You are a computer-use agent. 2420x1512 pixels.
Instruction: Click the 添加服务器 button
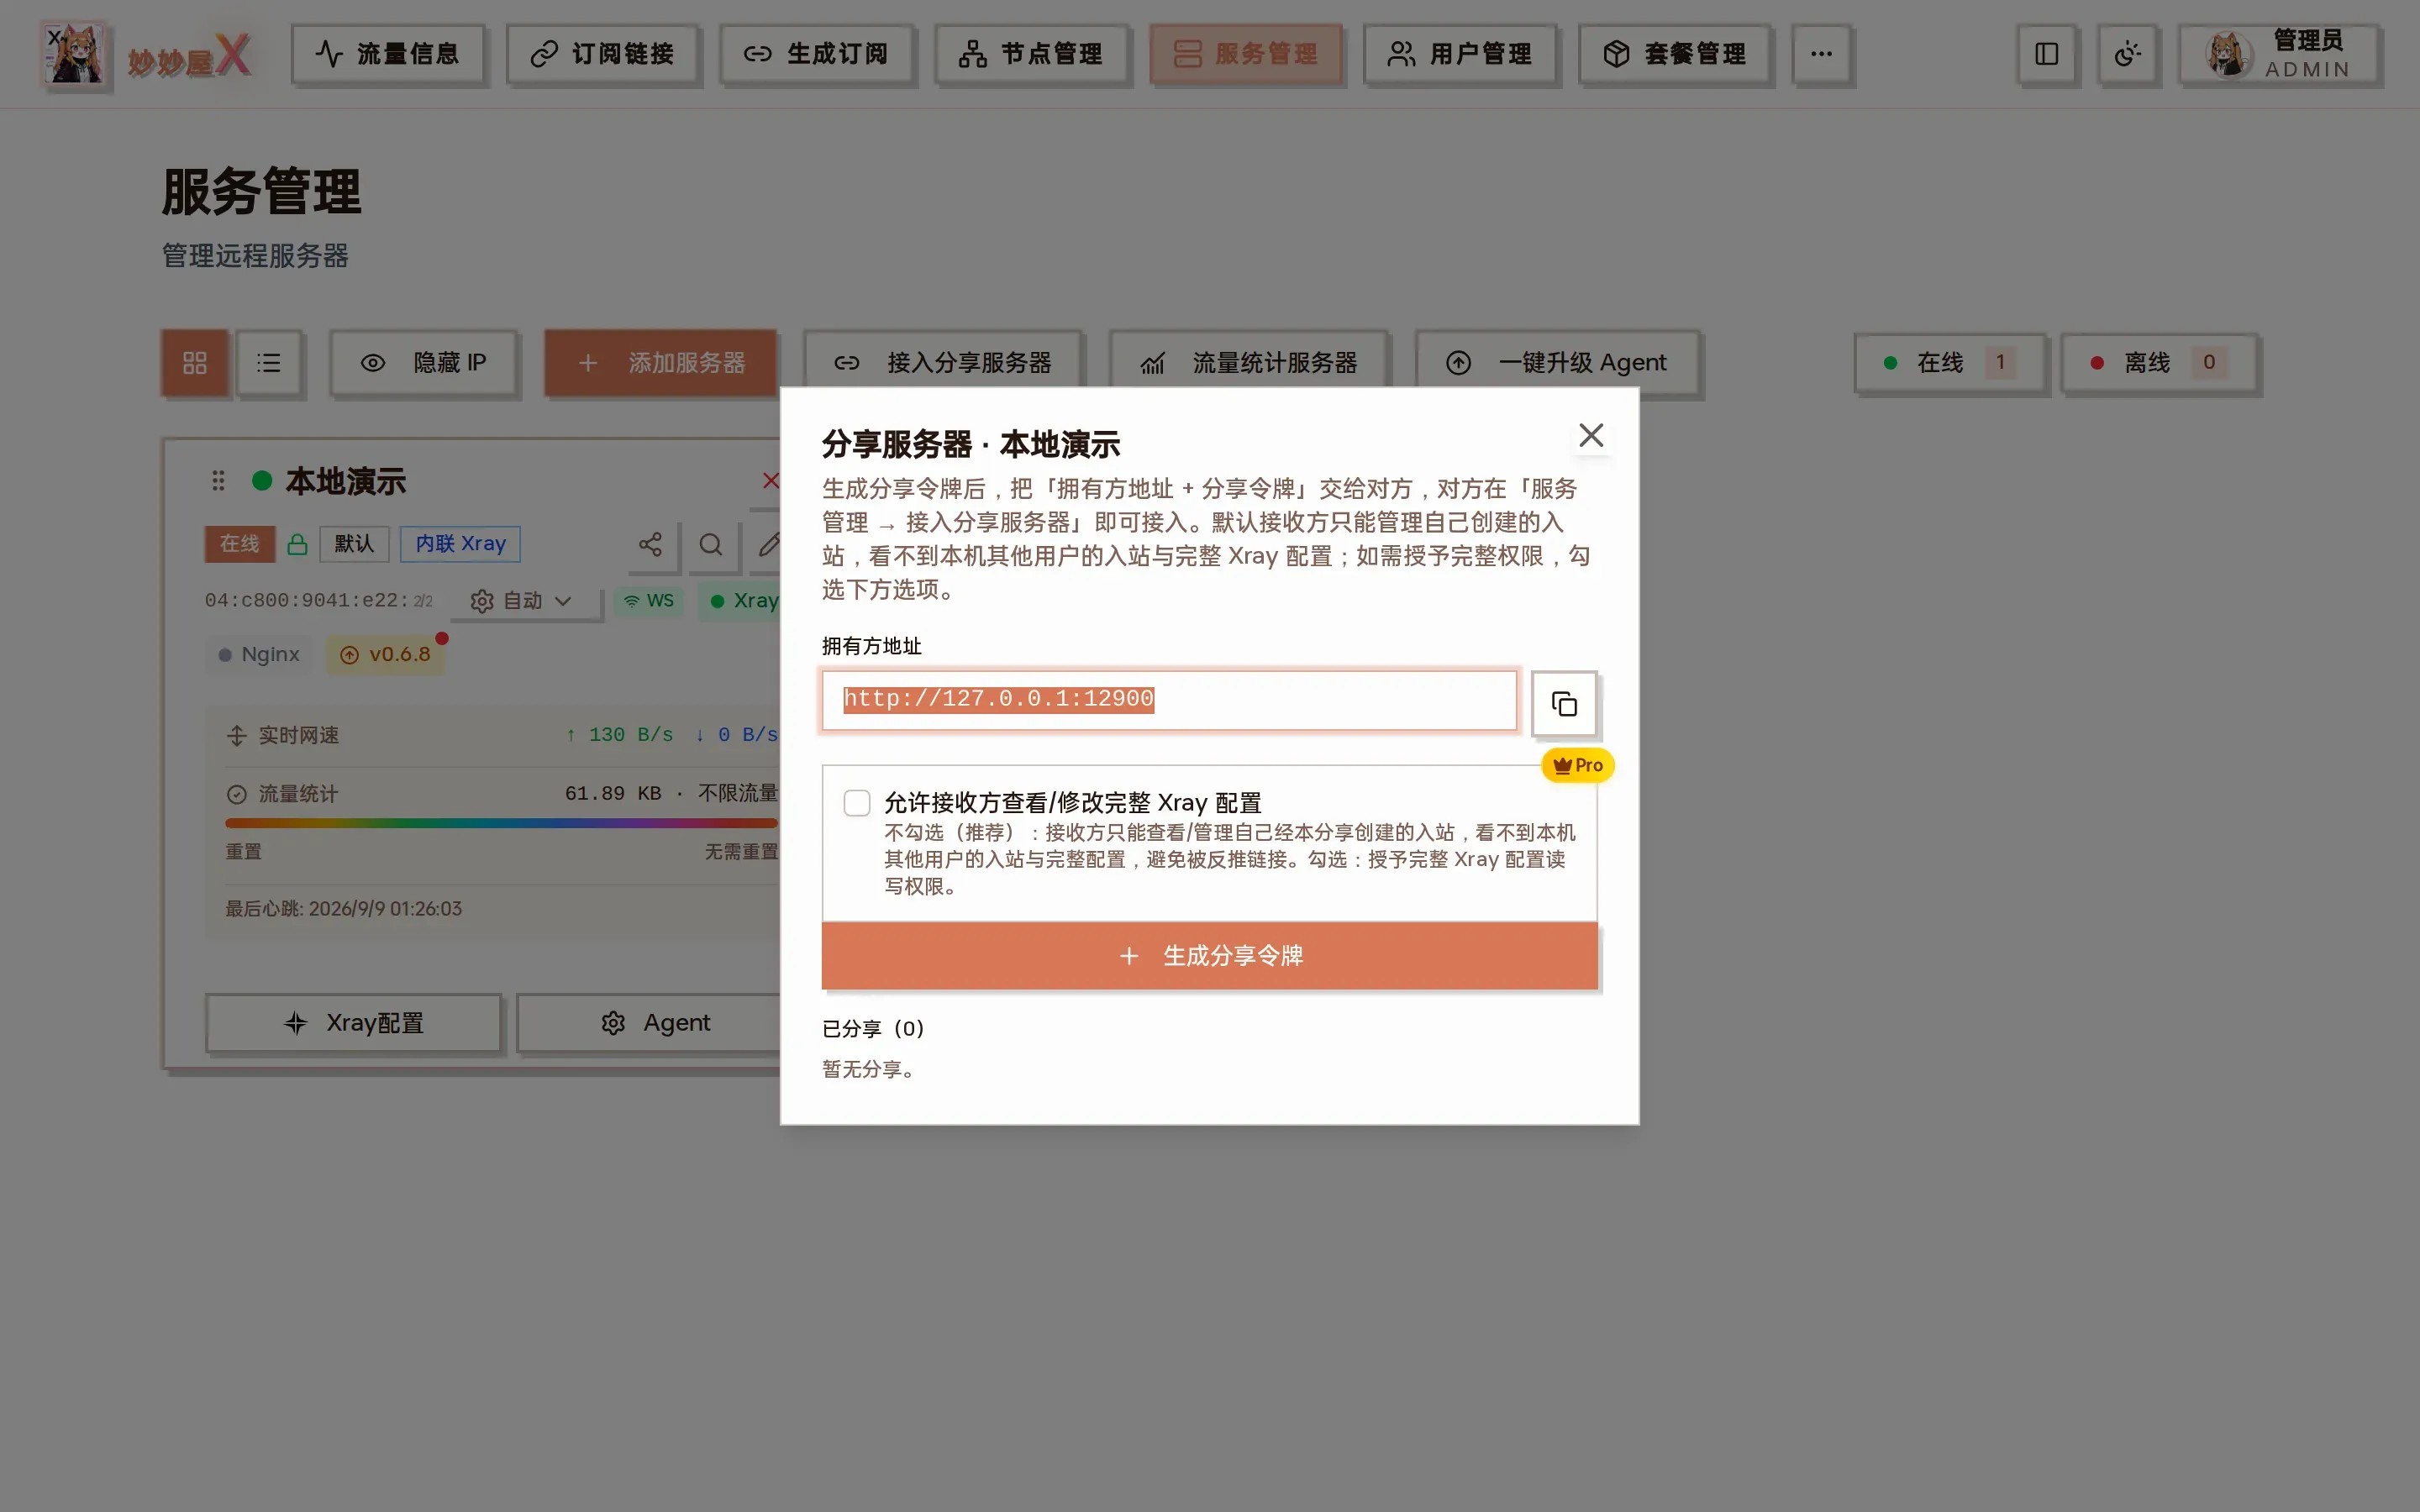661,363
